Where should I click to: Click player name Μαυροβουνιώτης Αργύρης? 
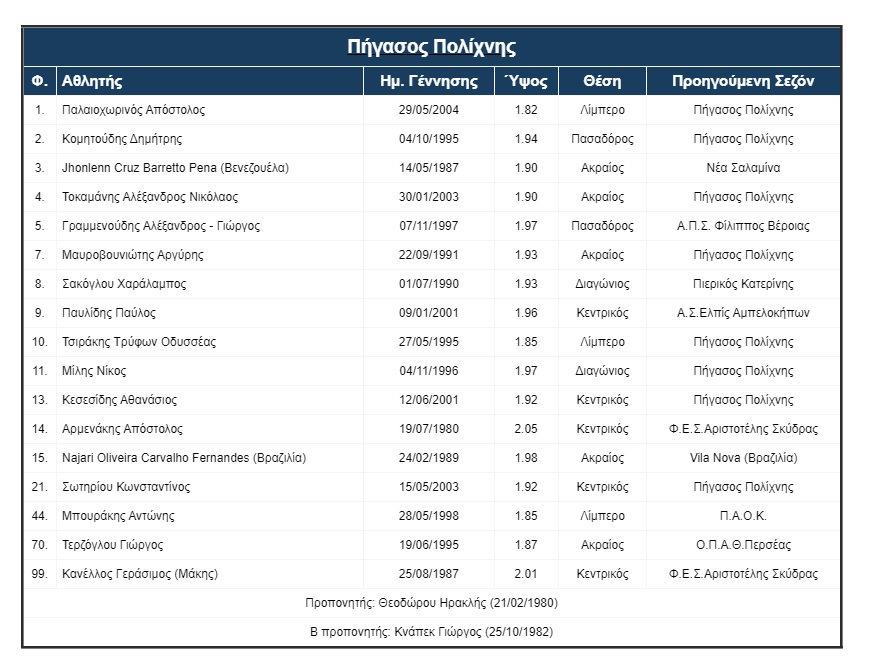pos(132,254)
